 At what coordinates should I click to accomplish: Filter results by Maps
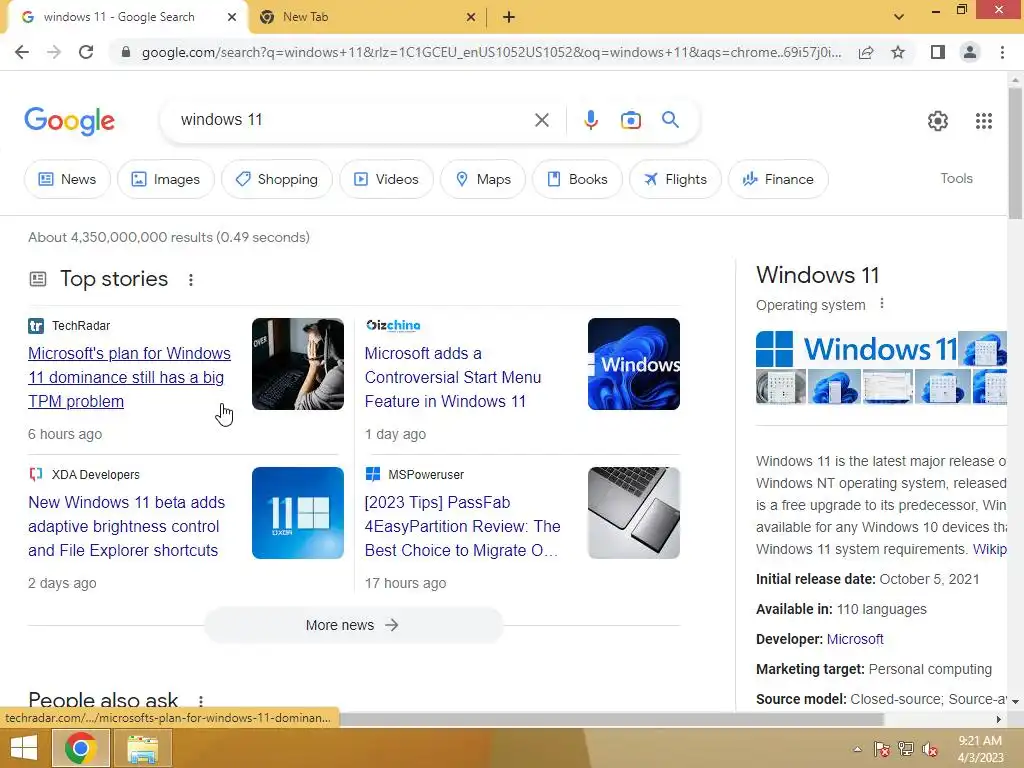pos(483,179)
